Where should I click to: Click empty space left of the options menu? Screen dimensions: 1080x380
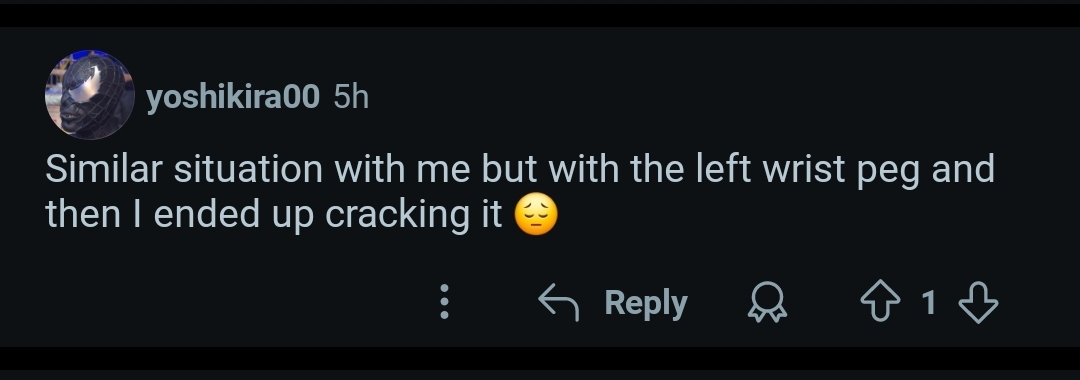[x=220, y=302]
